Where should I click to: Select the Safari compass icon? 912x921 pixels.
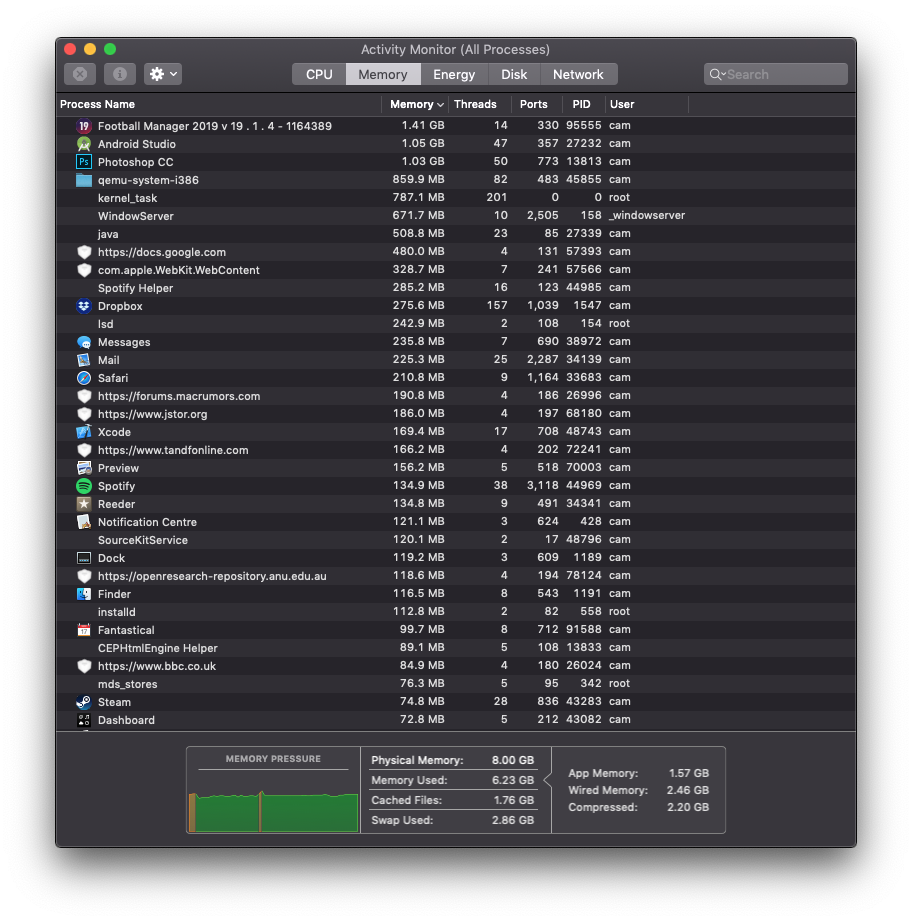84,378
